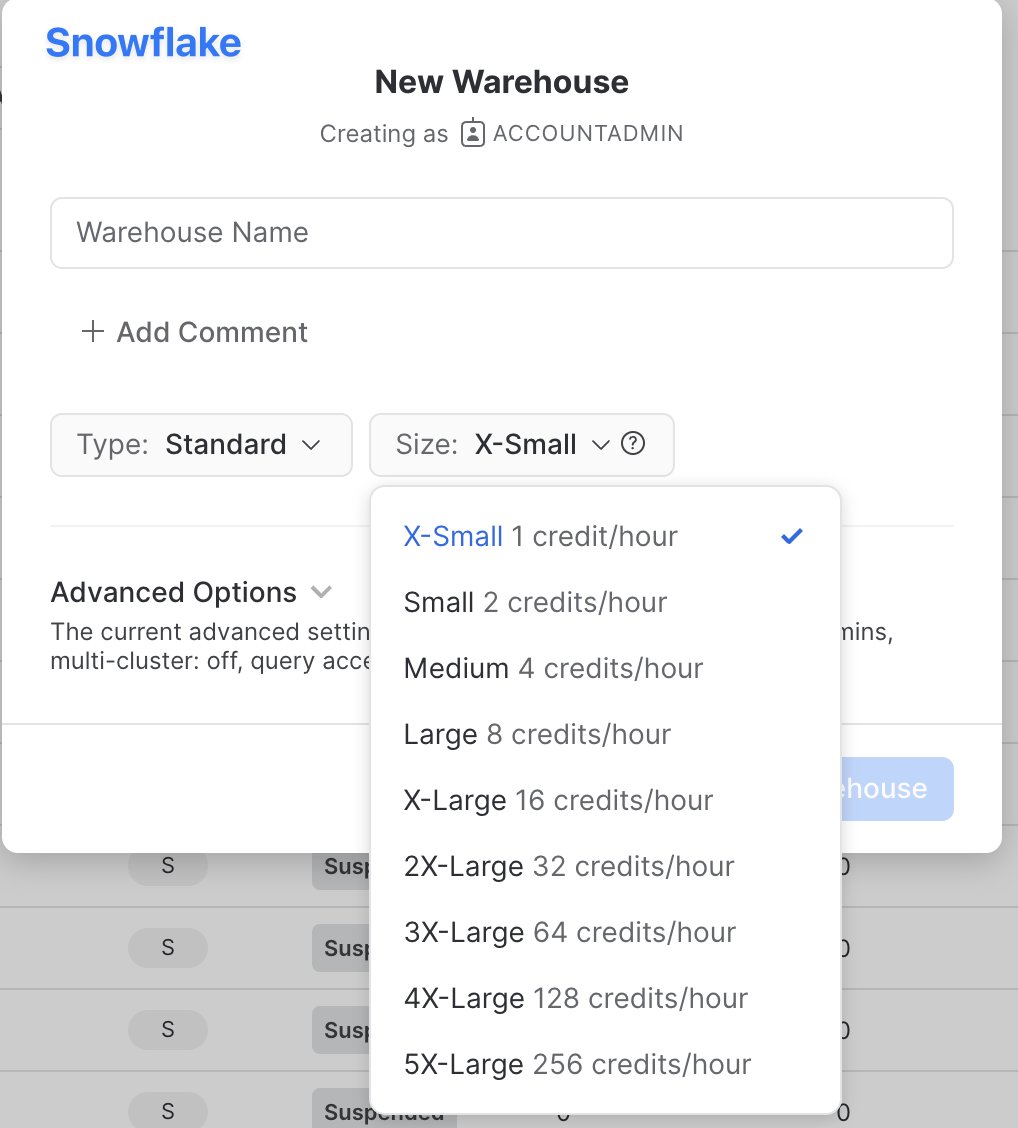
Task: Expand the Advanced Options section
Action: 191,592
